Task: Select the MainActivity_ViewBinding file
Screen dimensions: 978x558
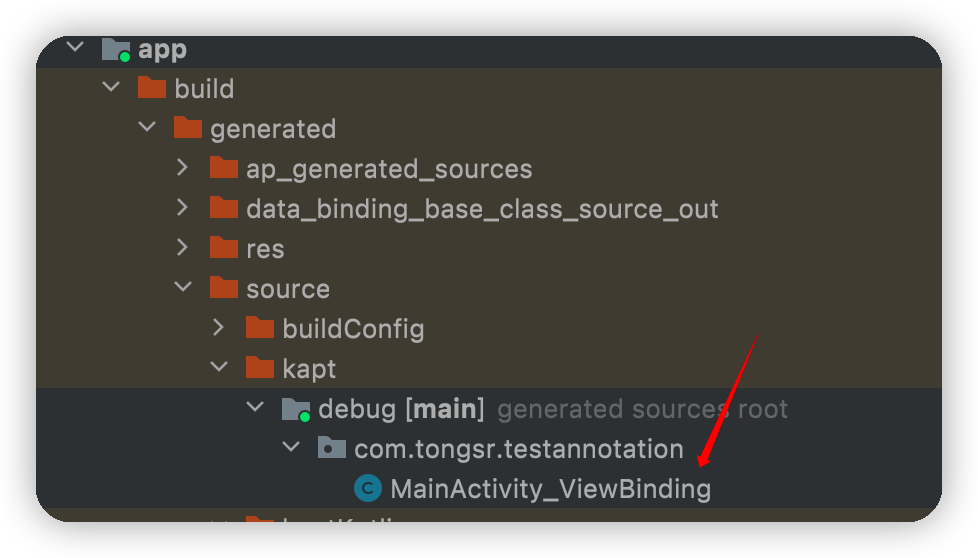Action: click(550, 489)
